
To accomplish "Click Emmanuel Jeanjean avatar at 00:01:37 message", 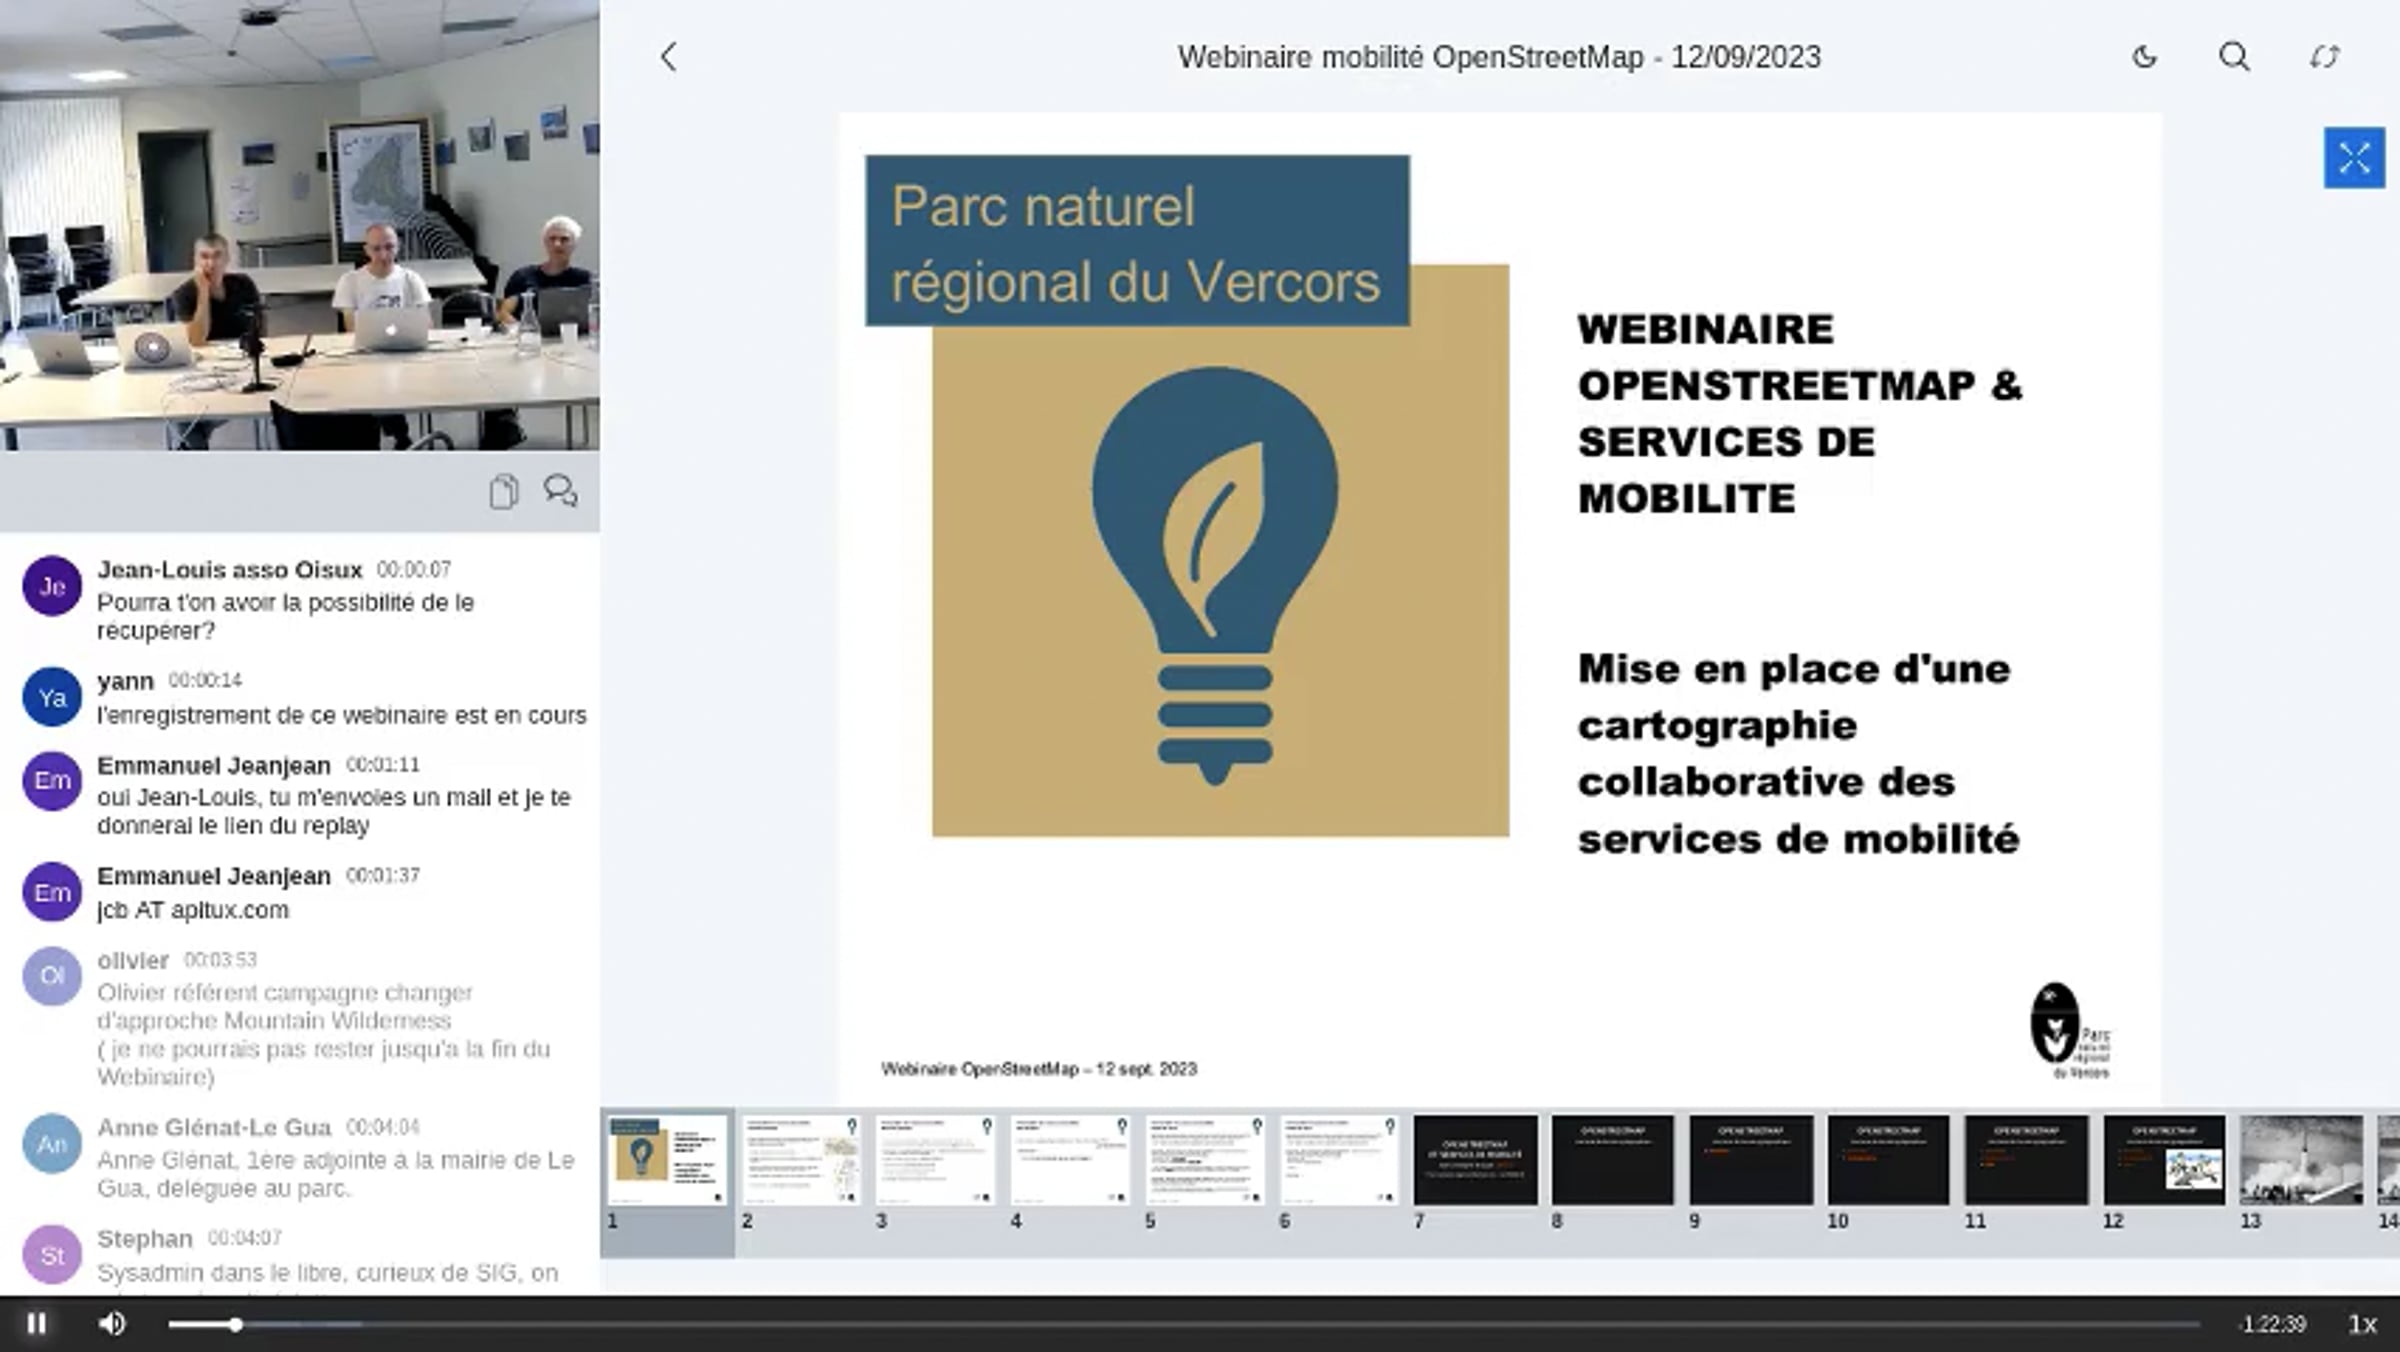I will click(52, 892).
